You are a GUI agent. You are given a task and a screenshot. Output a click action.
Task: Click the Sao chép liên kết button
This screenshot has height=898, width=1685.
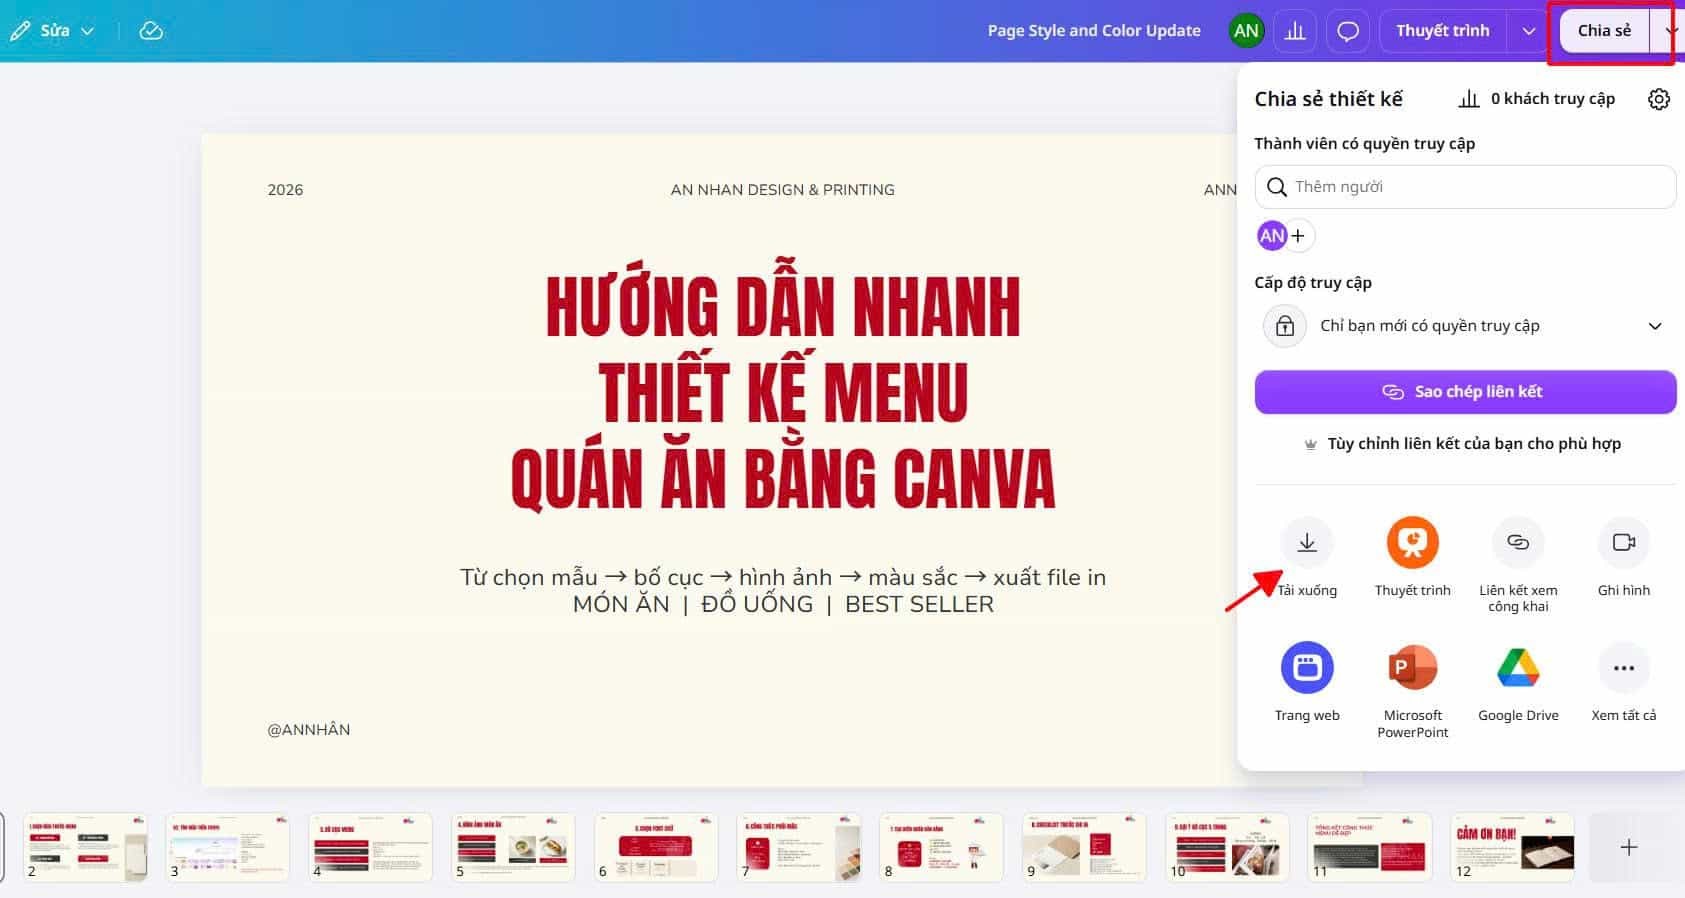tap(1465, 392)
